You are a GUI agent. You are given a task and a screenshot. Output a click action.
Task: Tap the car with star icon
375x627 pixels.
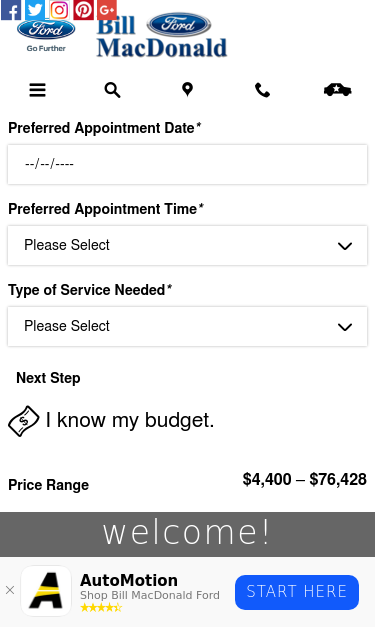tap(338, 90)
